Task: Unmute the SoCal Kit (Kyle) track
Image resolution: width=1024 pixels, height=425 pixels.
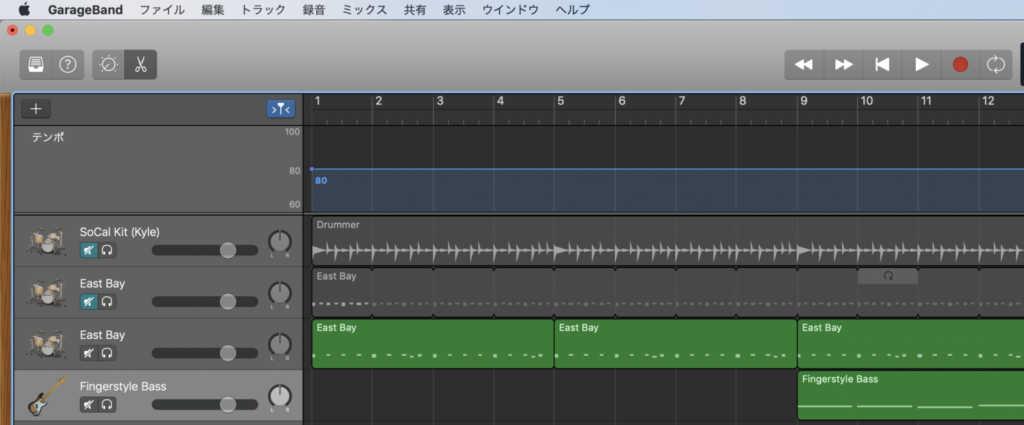Action: click(89, 250)
